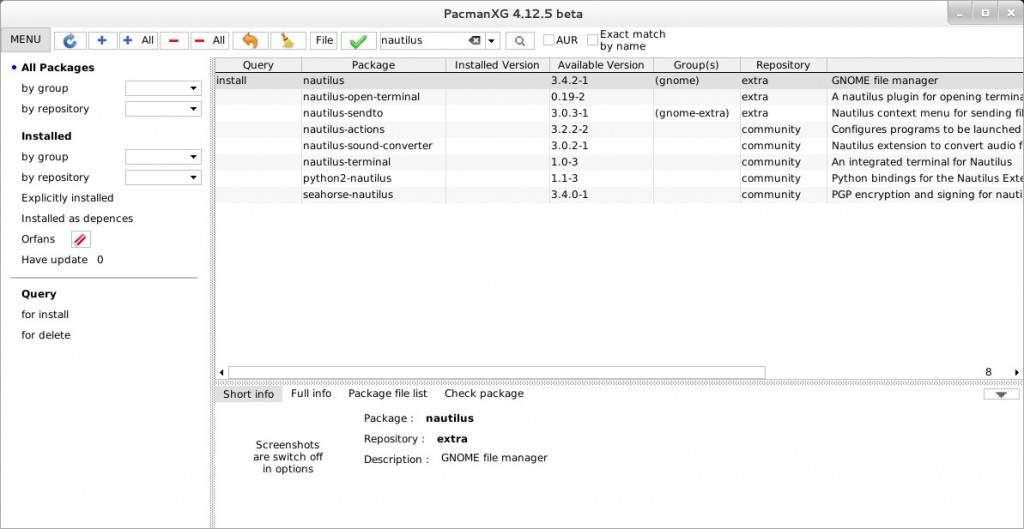This screenshot has height=529, width=1024.
Task: Select the nautilus-sendto package row
Action: click(x=619, y=113)
